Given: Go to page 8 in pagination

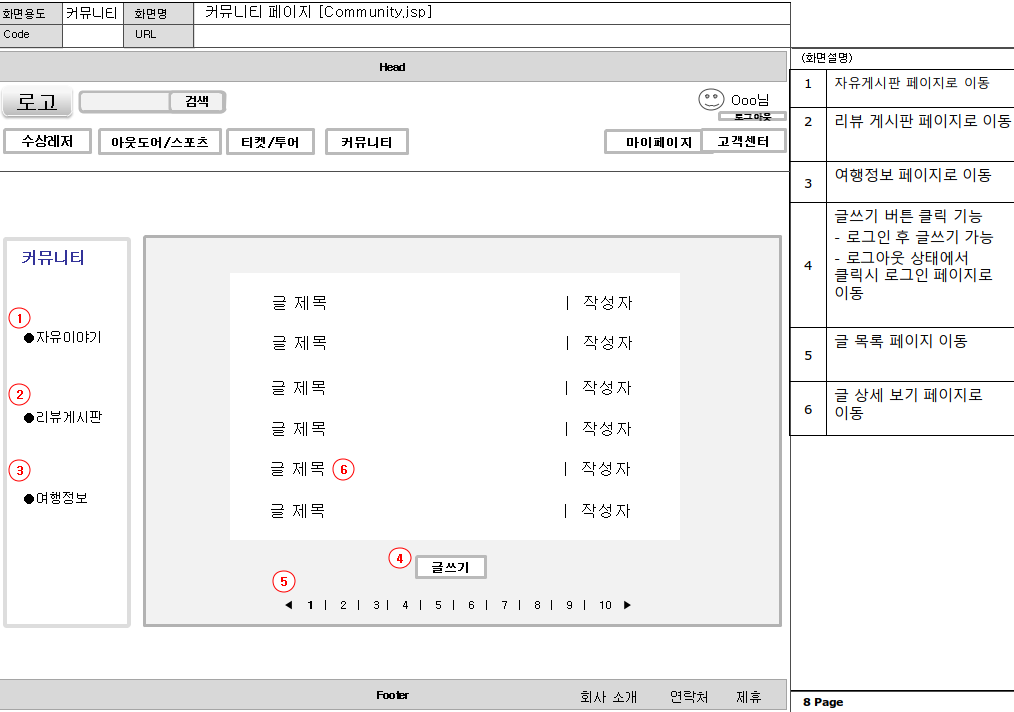Looking at the screenshot, I should [537, 605].
